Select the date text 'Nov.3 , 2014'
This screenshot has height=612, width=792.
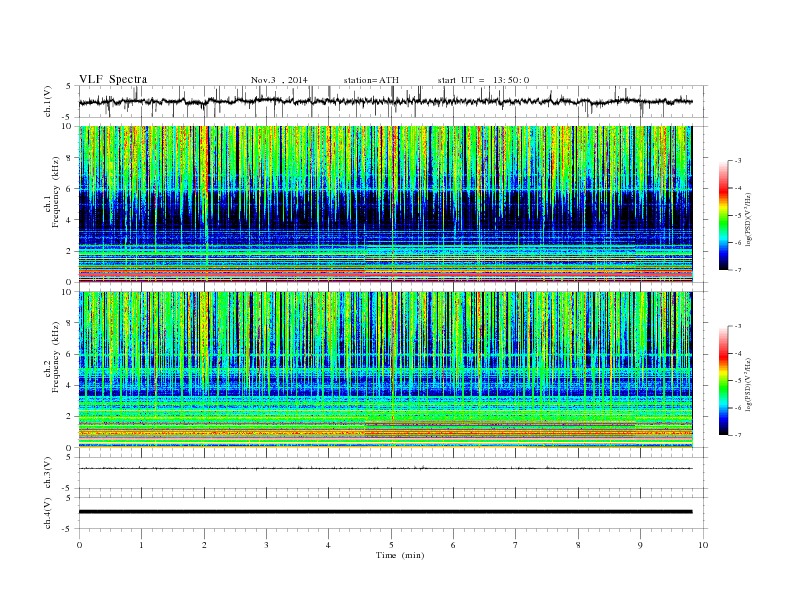(279, 80)
